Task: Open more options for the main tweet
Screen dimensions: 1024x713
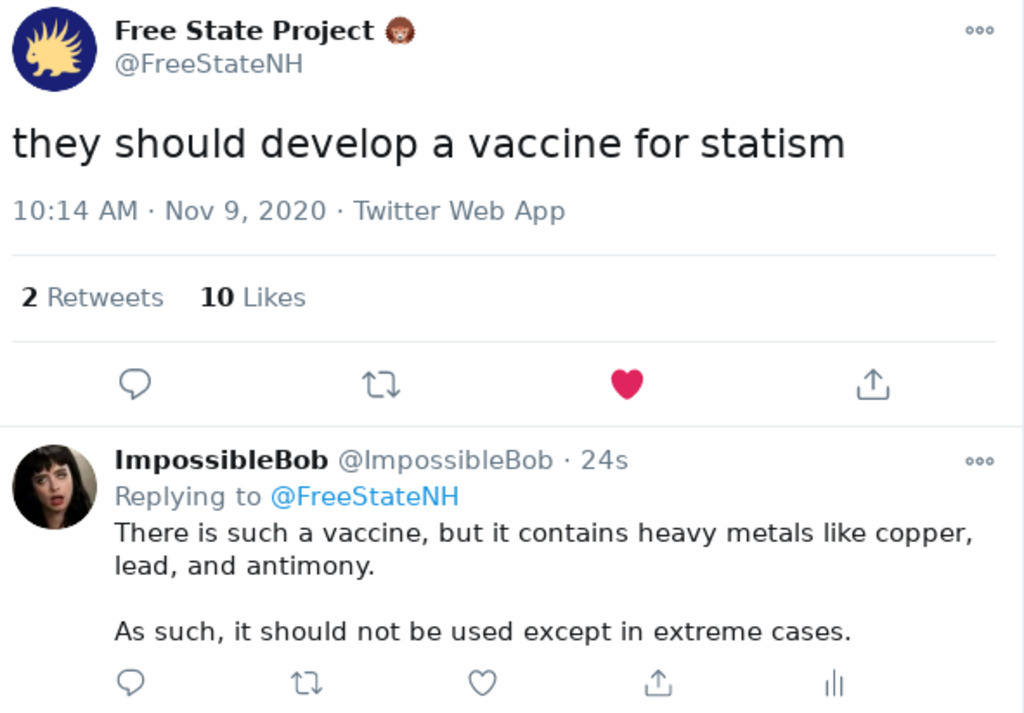Action: coord(979,31)
